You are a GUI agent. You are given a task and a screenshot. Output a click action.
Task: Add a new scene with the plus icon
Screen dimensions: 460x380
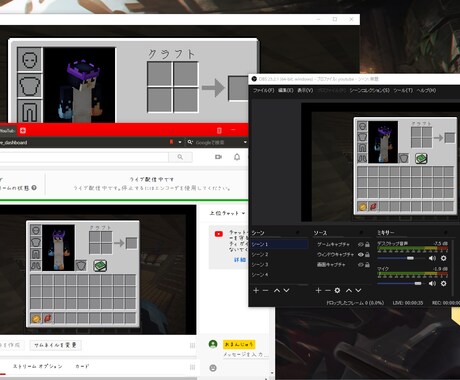(x=256, y=291)
